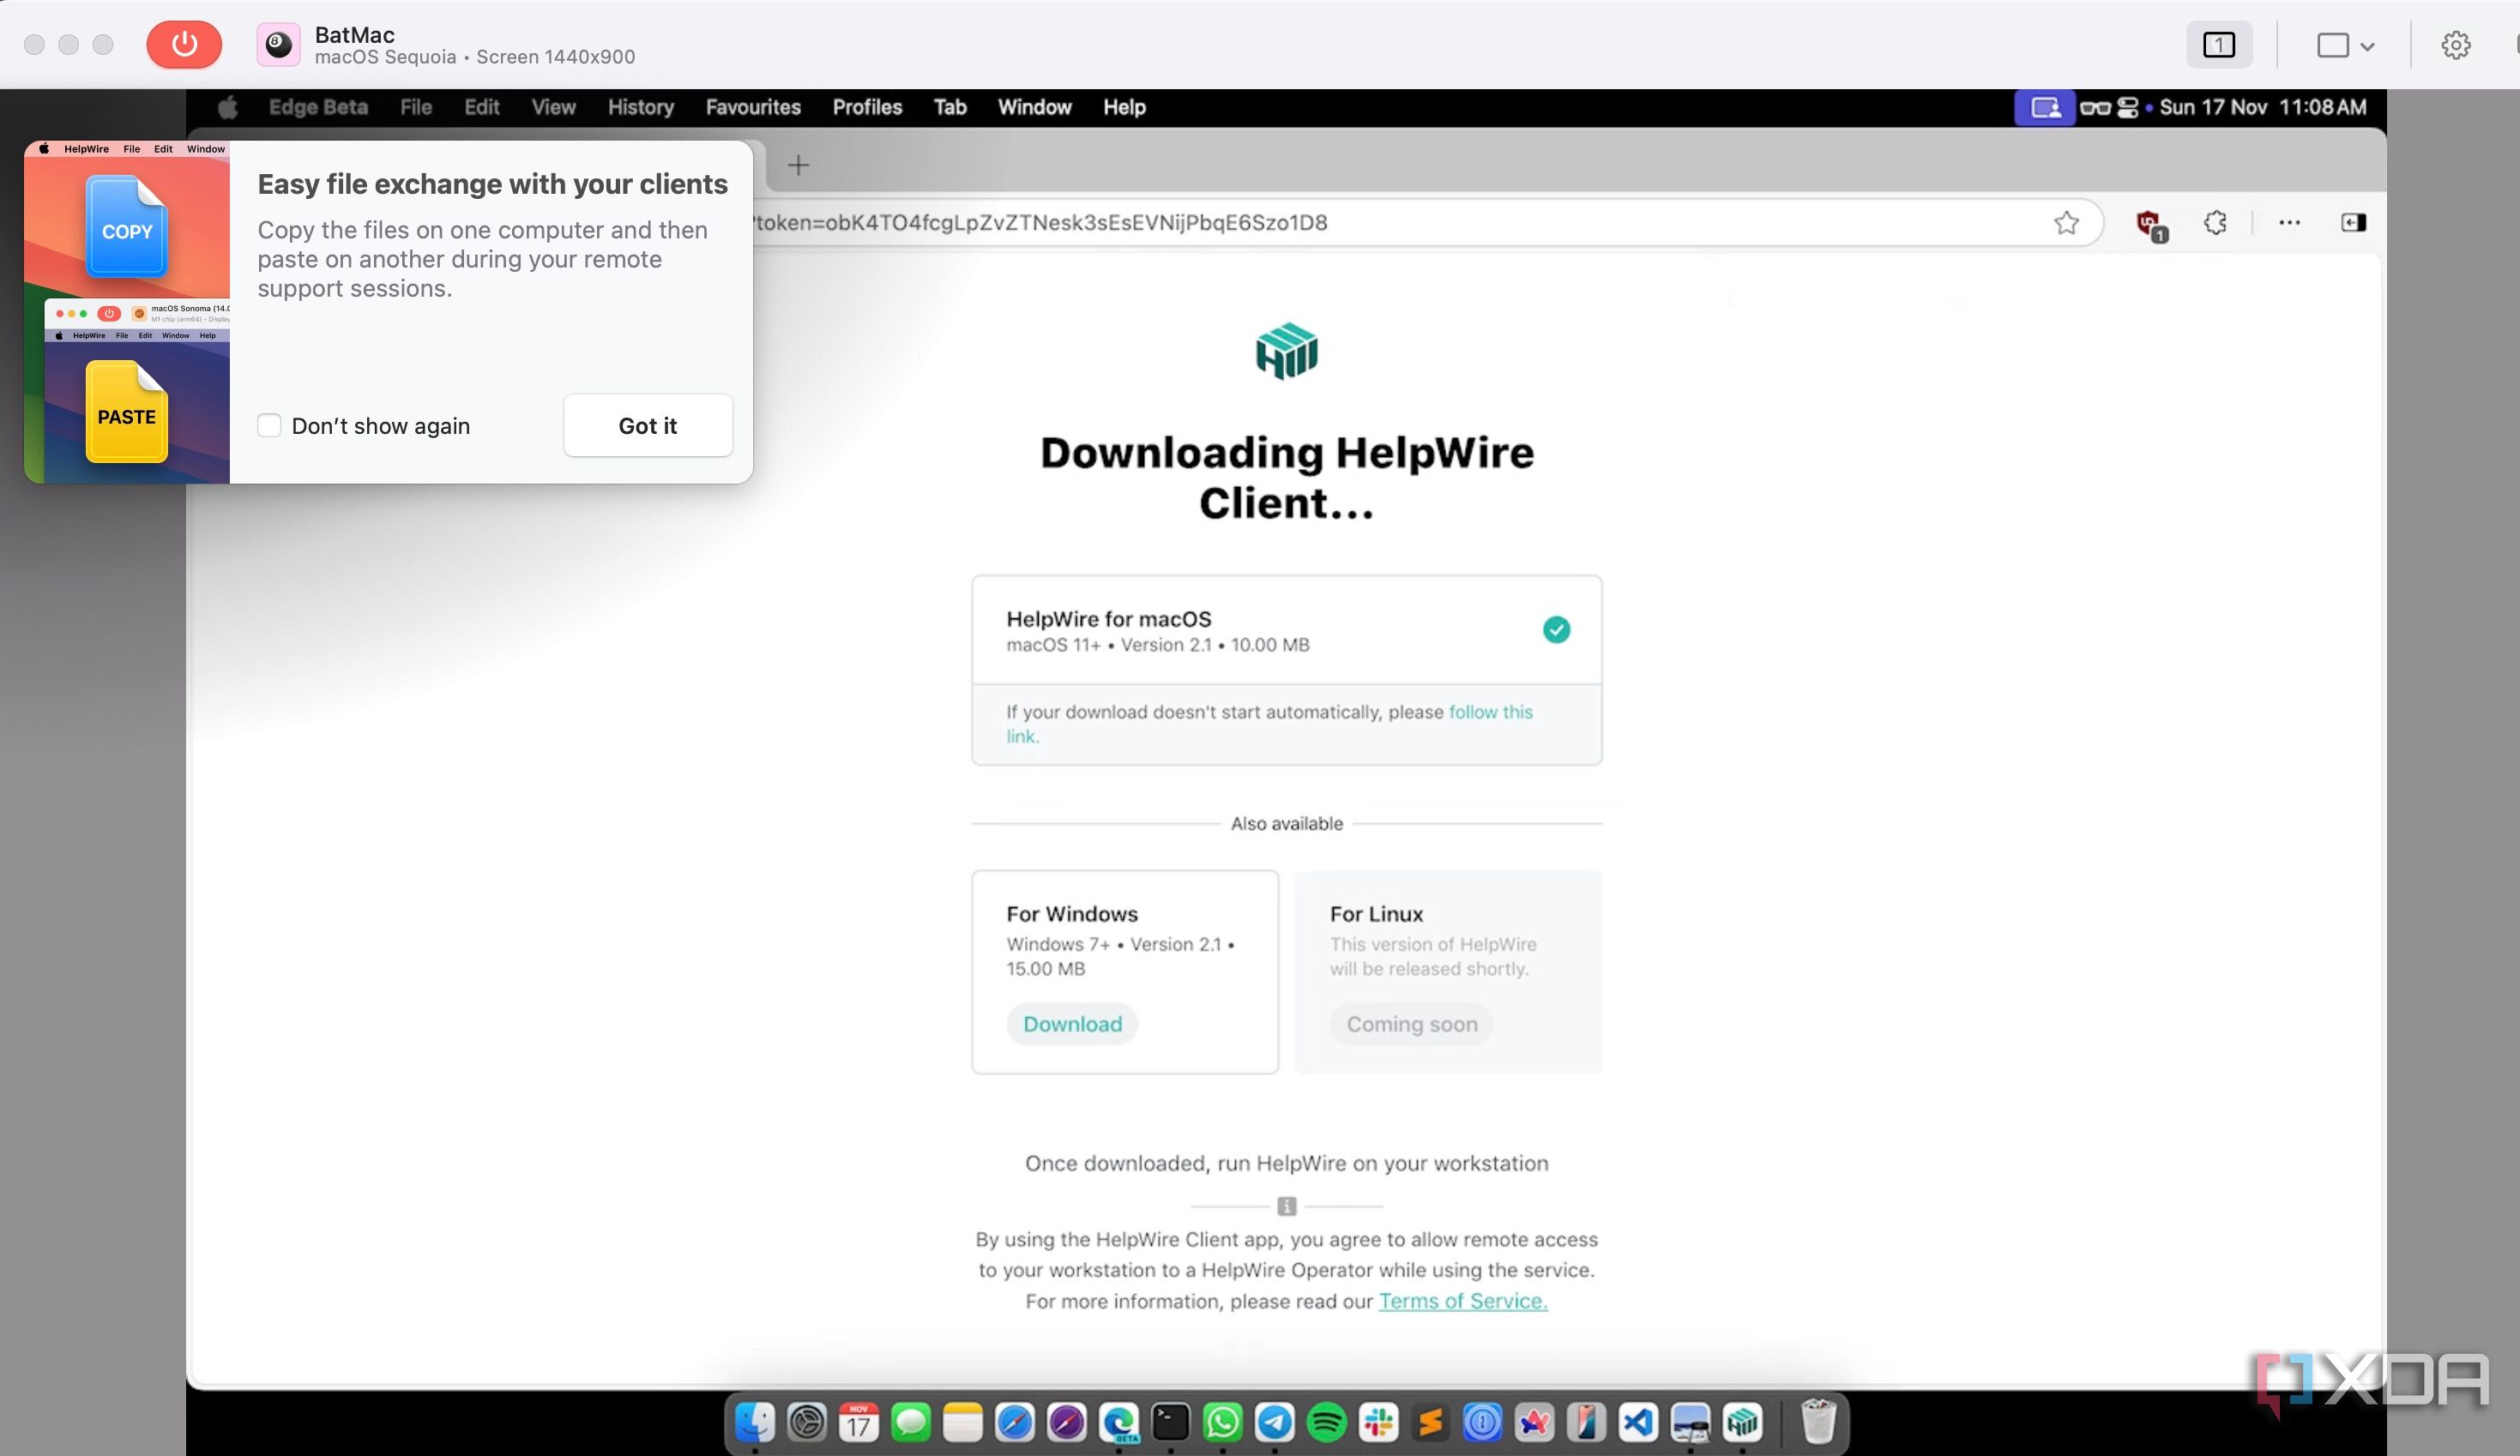
Task: Open HelpWire app icon in dock
Action: tap(1742, 1421)
